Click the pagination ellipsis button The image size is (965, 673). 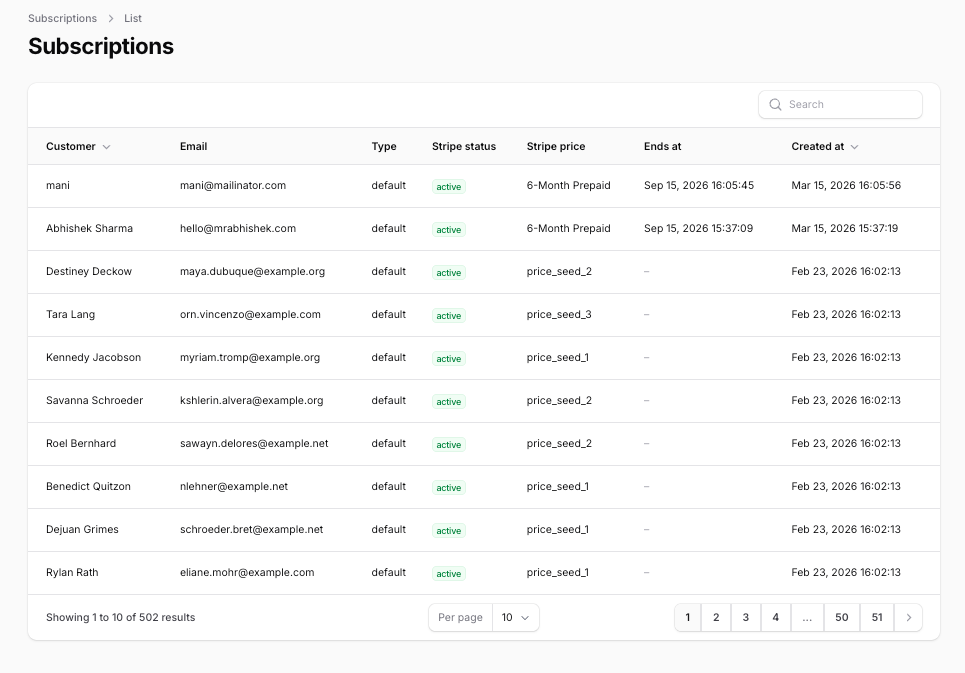807,617
